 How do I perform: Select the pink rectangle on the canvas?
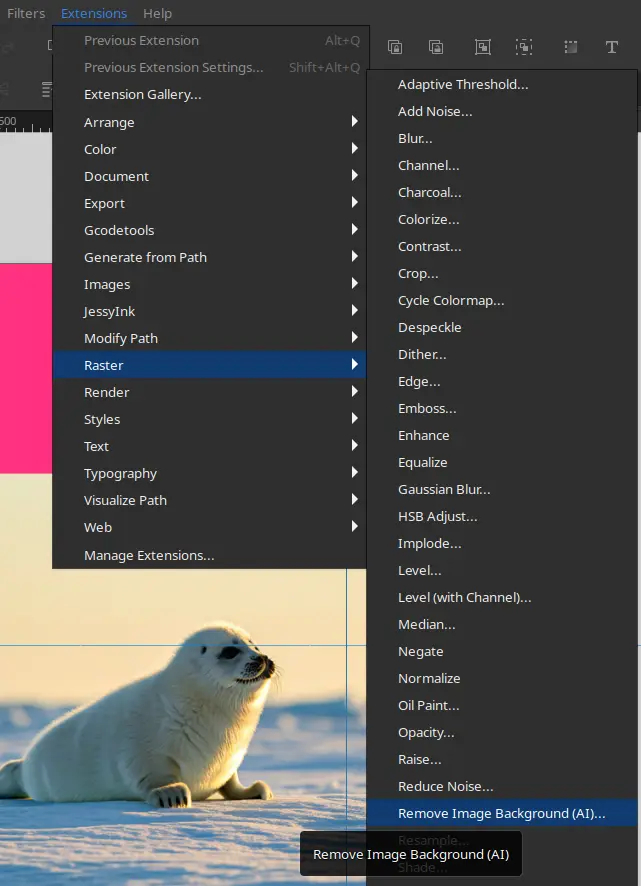tap(26, 368)
